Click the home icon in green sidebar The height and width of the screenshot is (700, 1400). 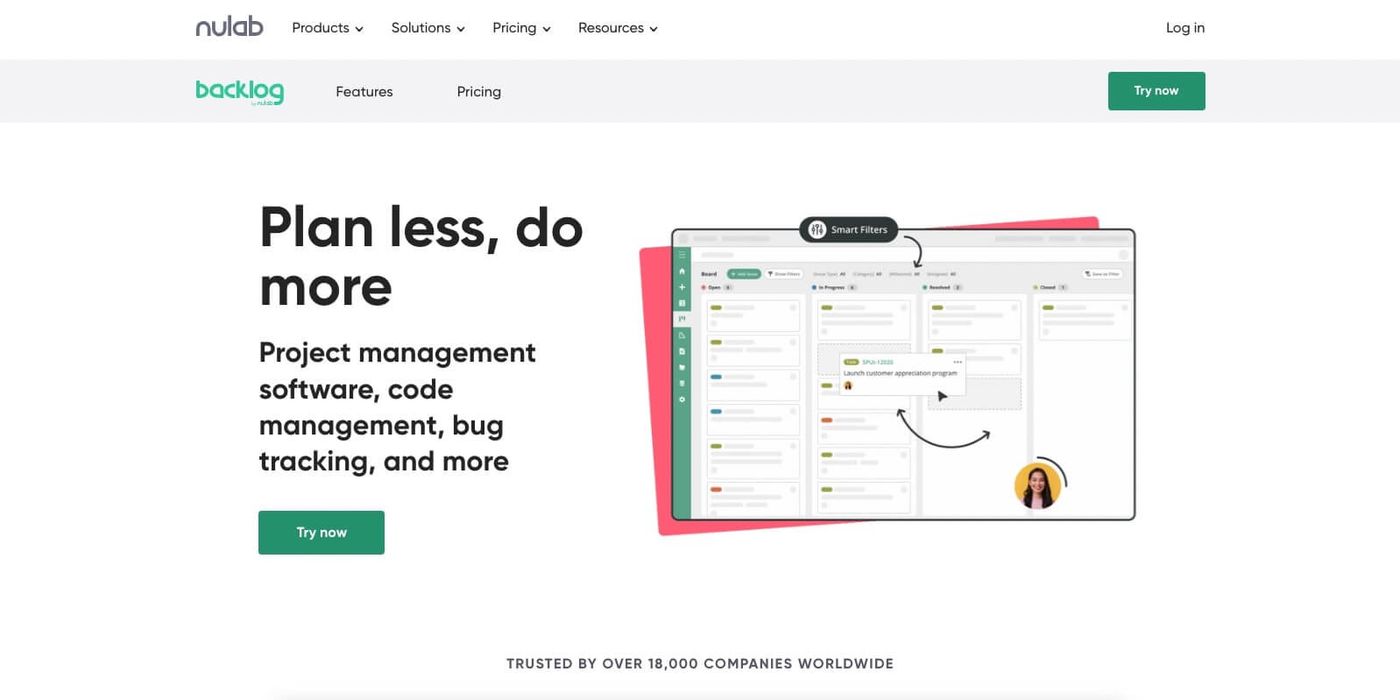point(682,271)
